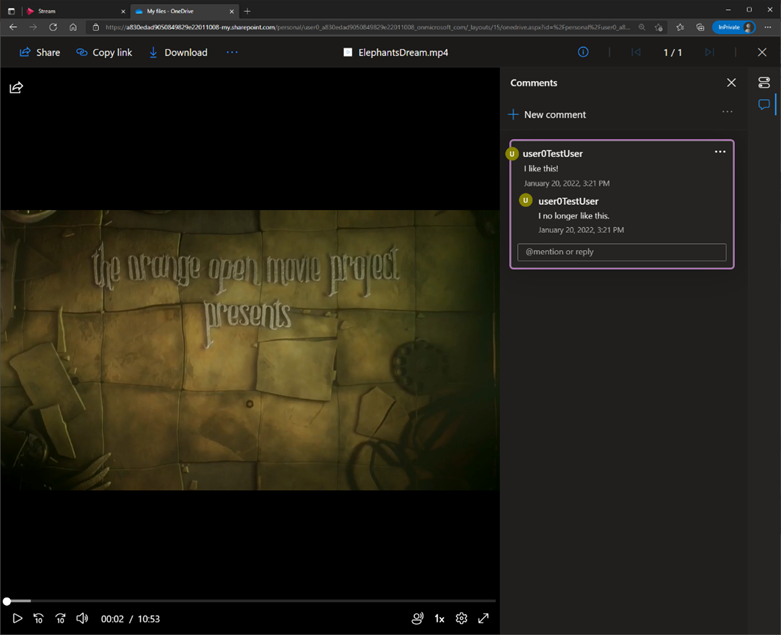781x635 pixels.
Task: Play the video
Action: coord(17,619)
